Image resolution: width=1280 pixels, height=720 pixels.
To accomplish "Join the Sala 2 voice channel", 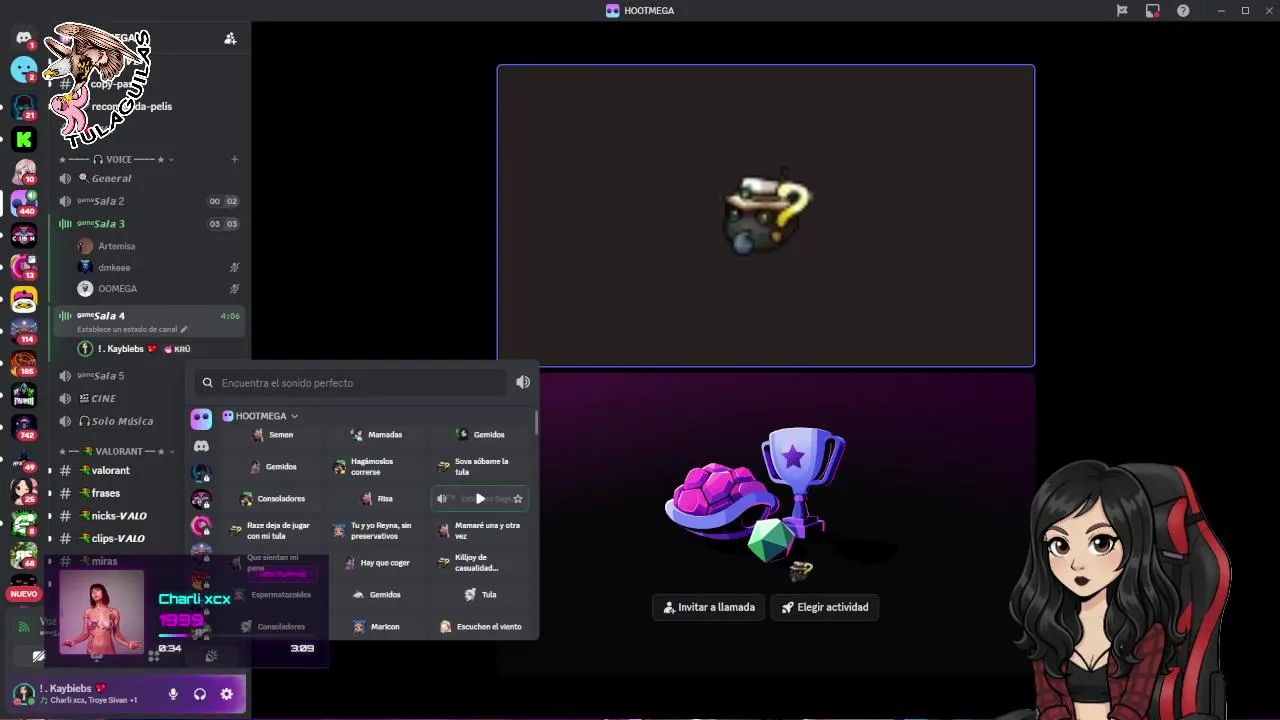I will coord(150,201).
